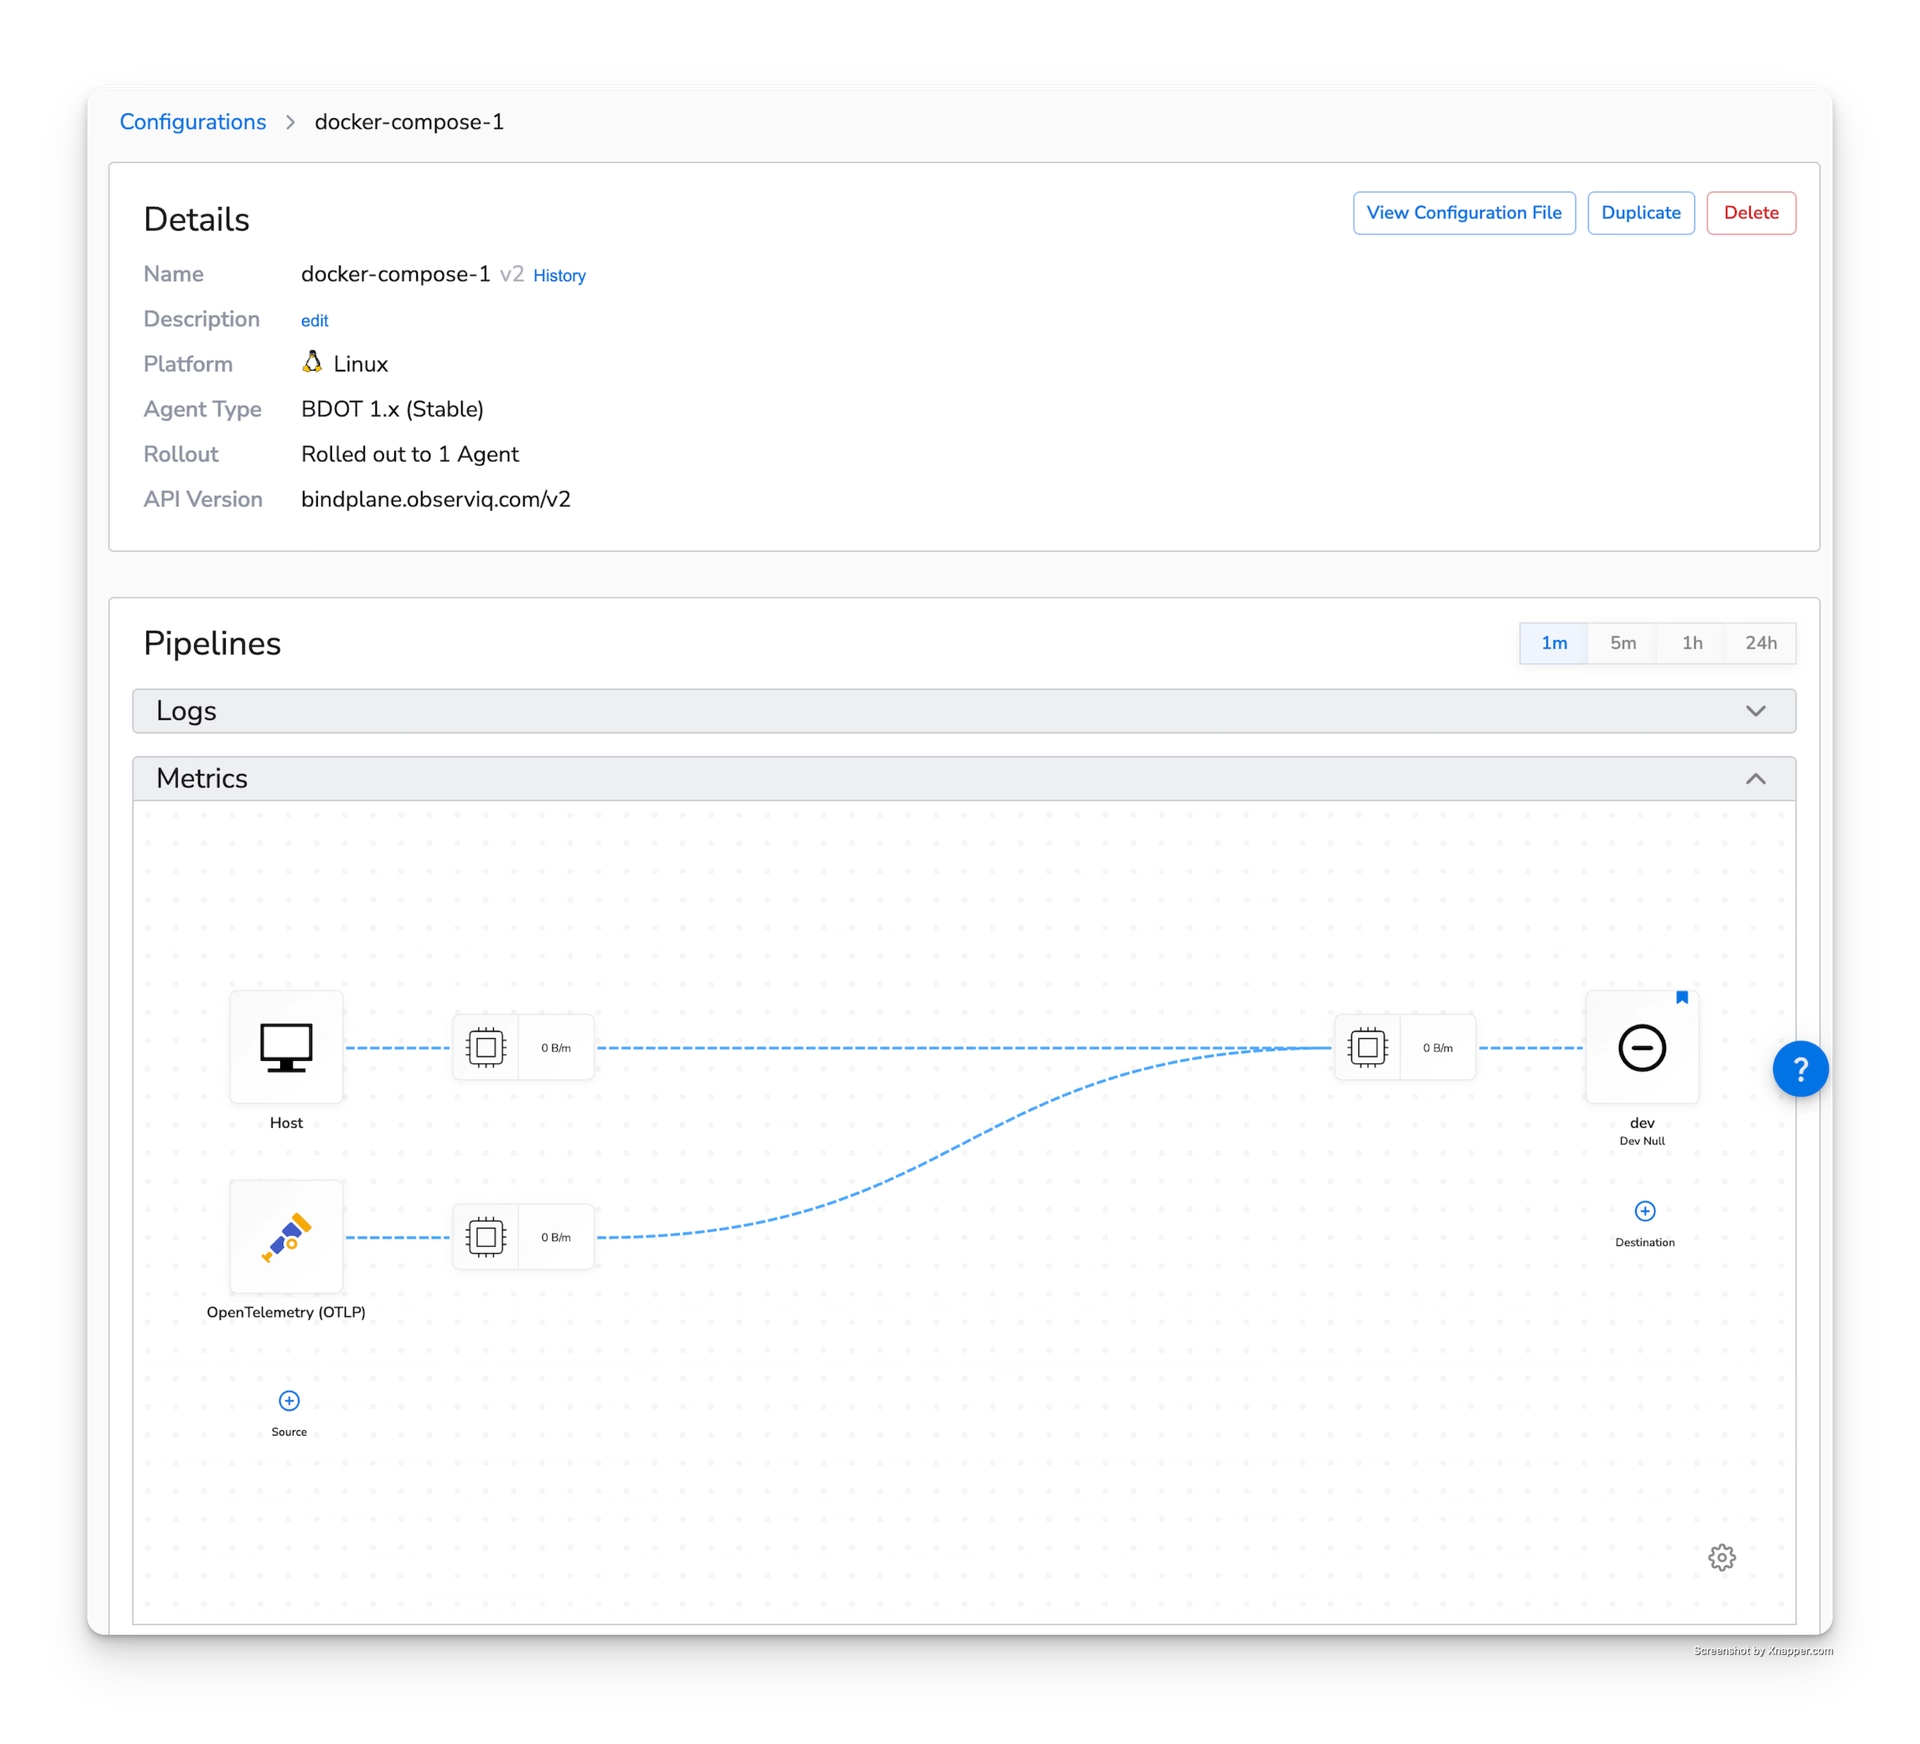Screen dimensions: 1920x1744
Task: Add a new Source to the pipeline
Action: (x=289, y=1401)
